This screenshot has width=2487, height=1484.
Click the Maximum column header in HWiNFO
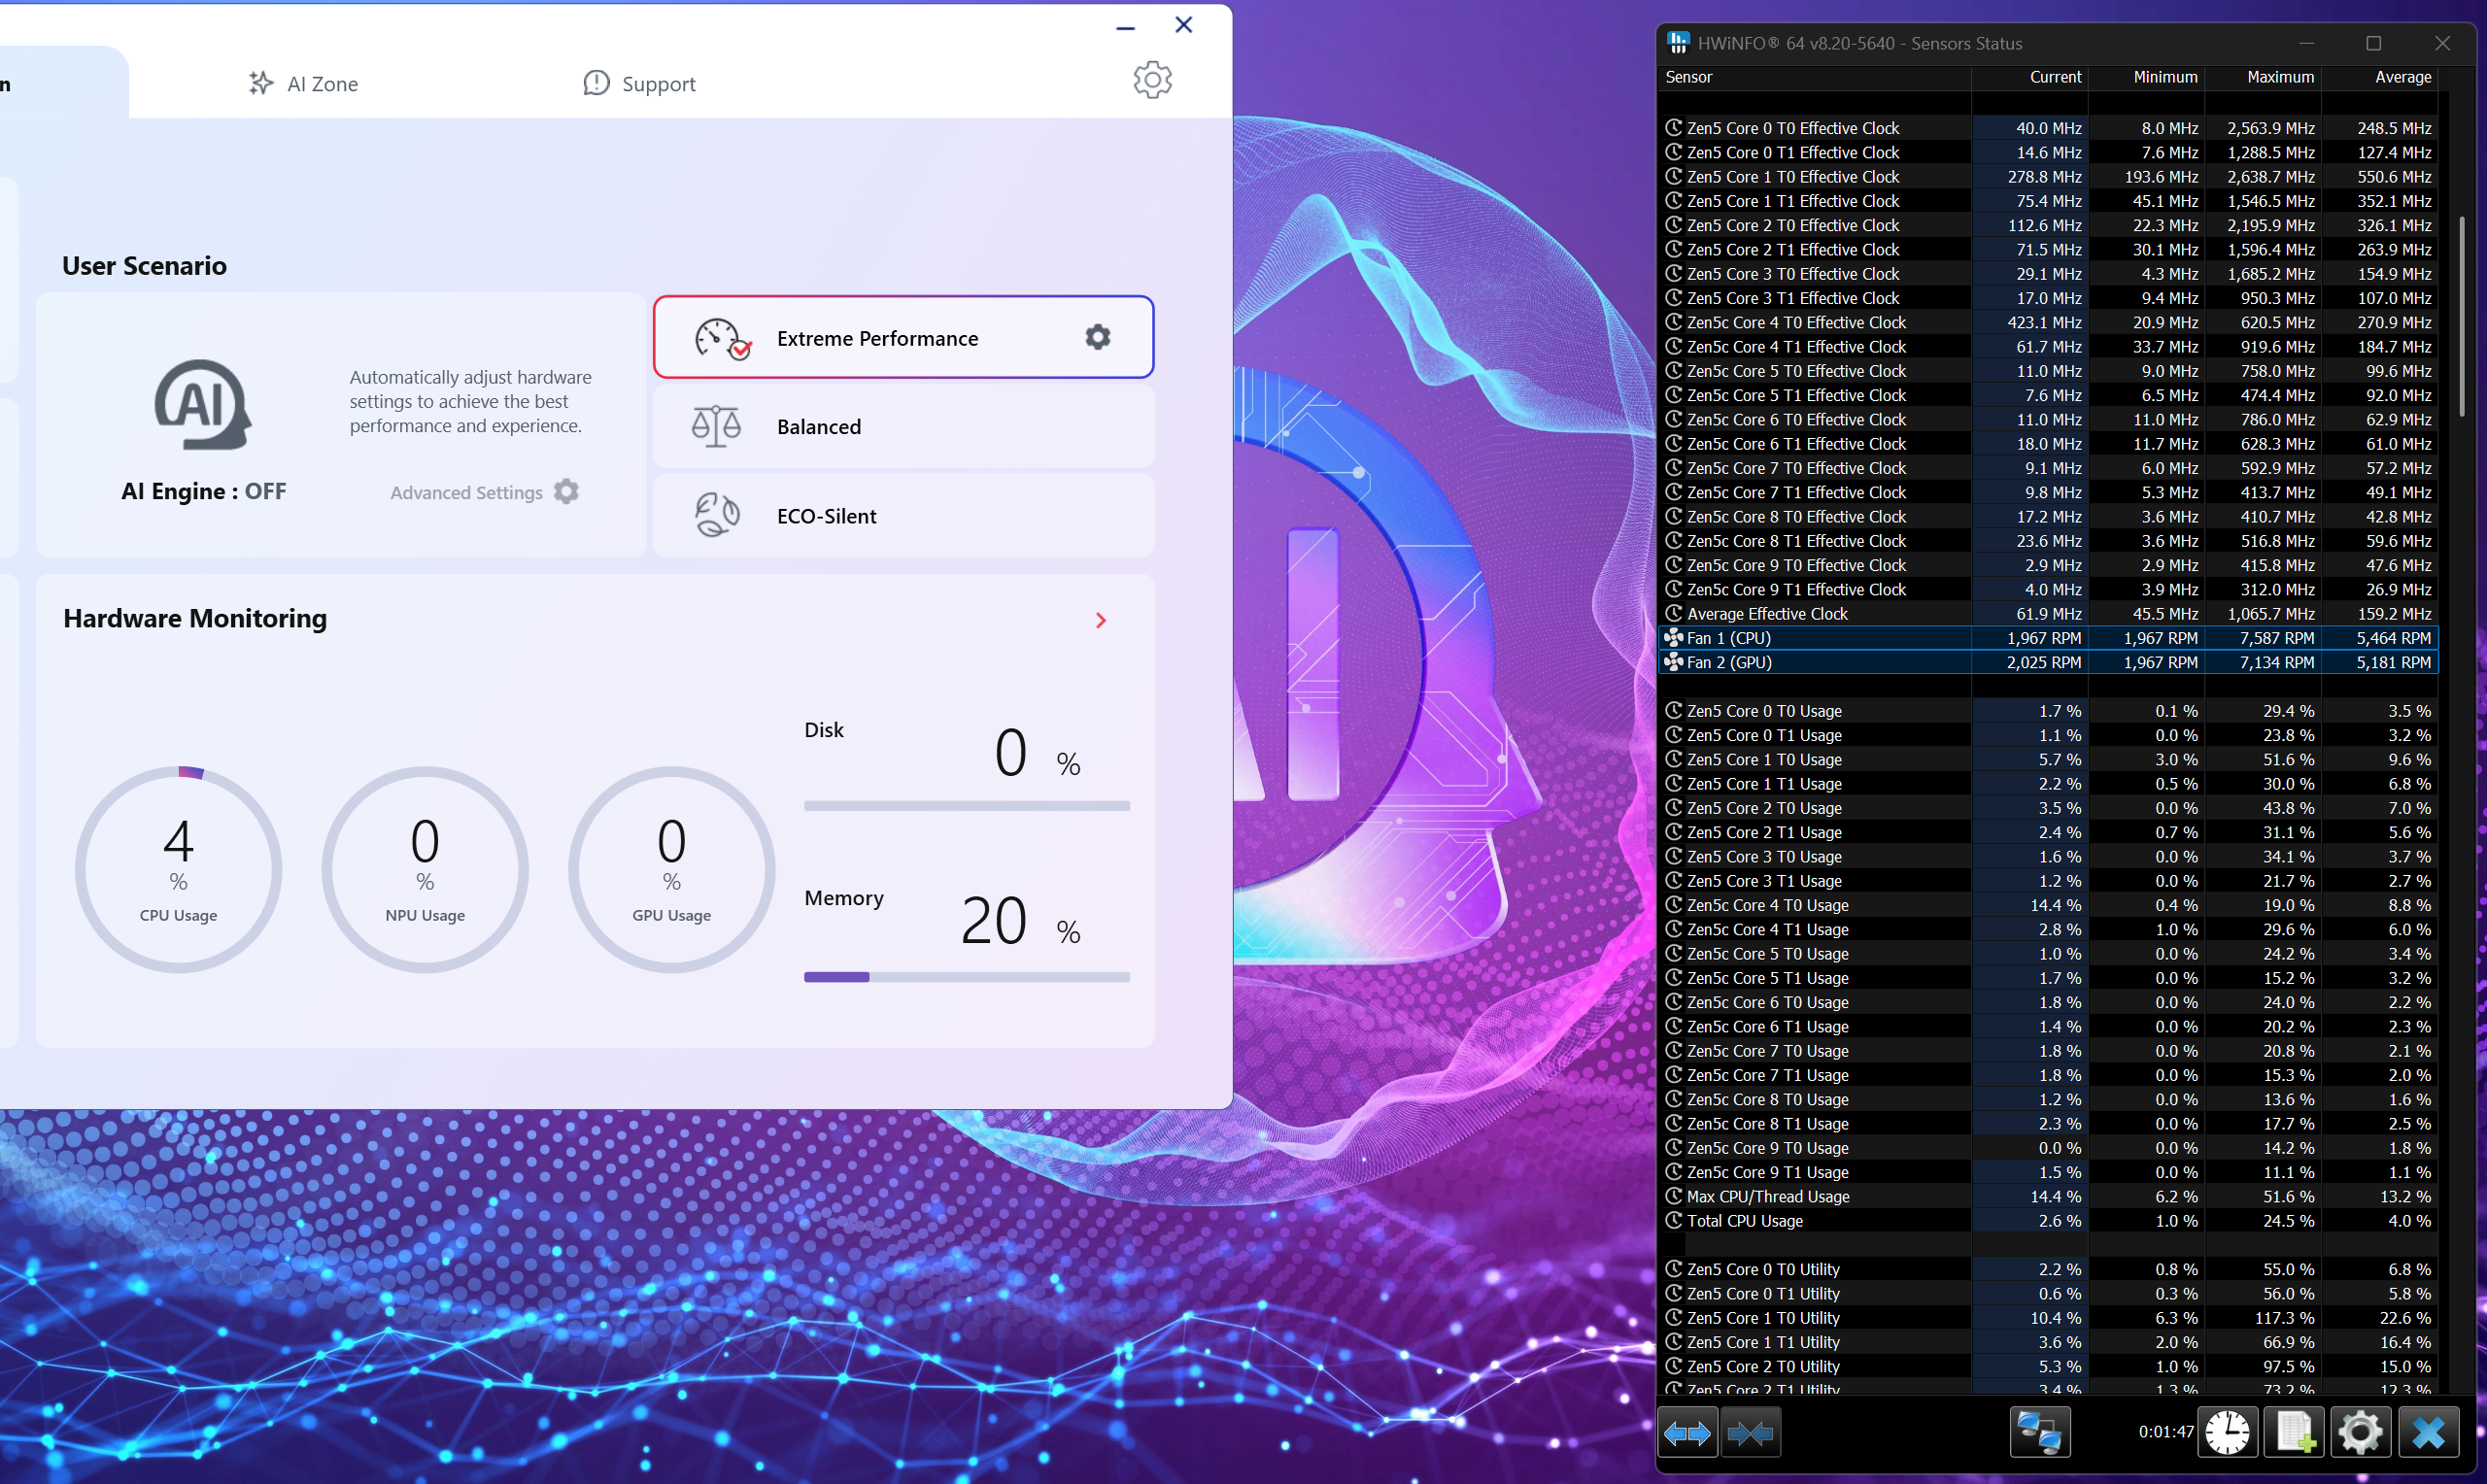click(2262, 77)
